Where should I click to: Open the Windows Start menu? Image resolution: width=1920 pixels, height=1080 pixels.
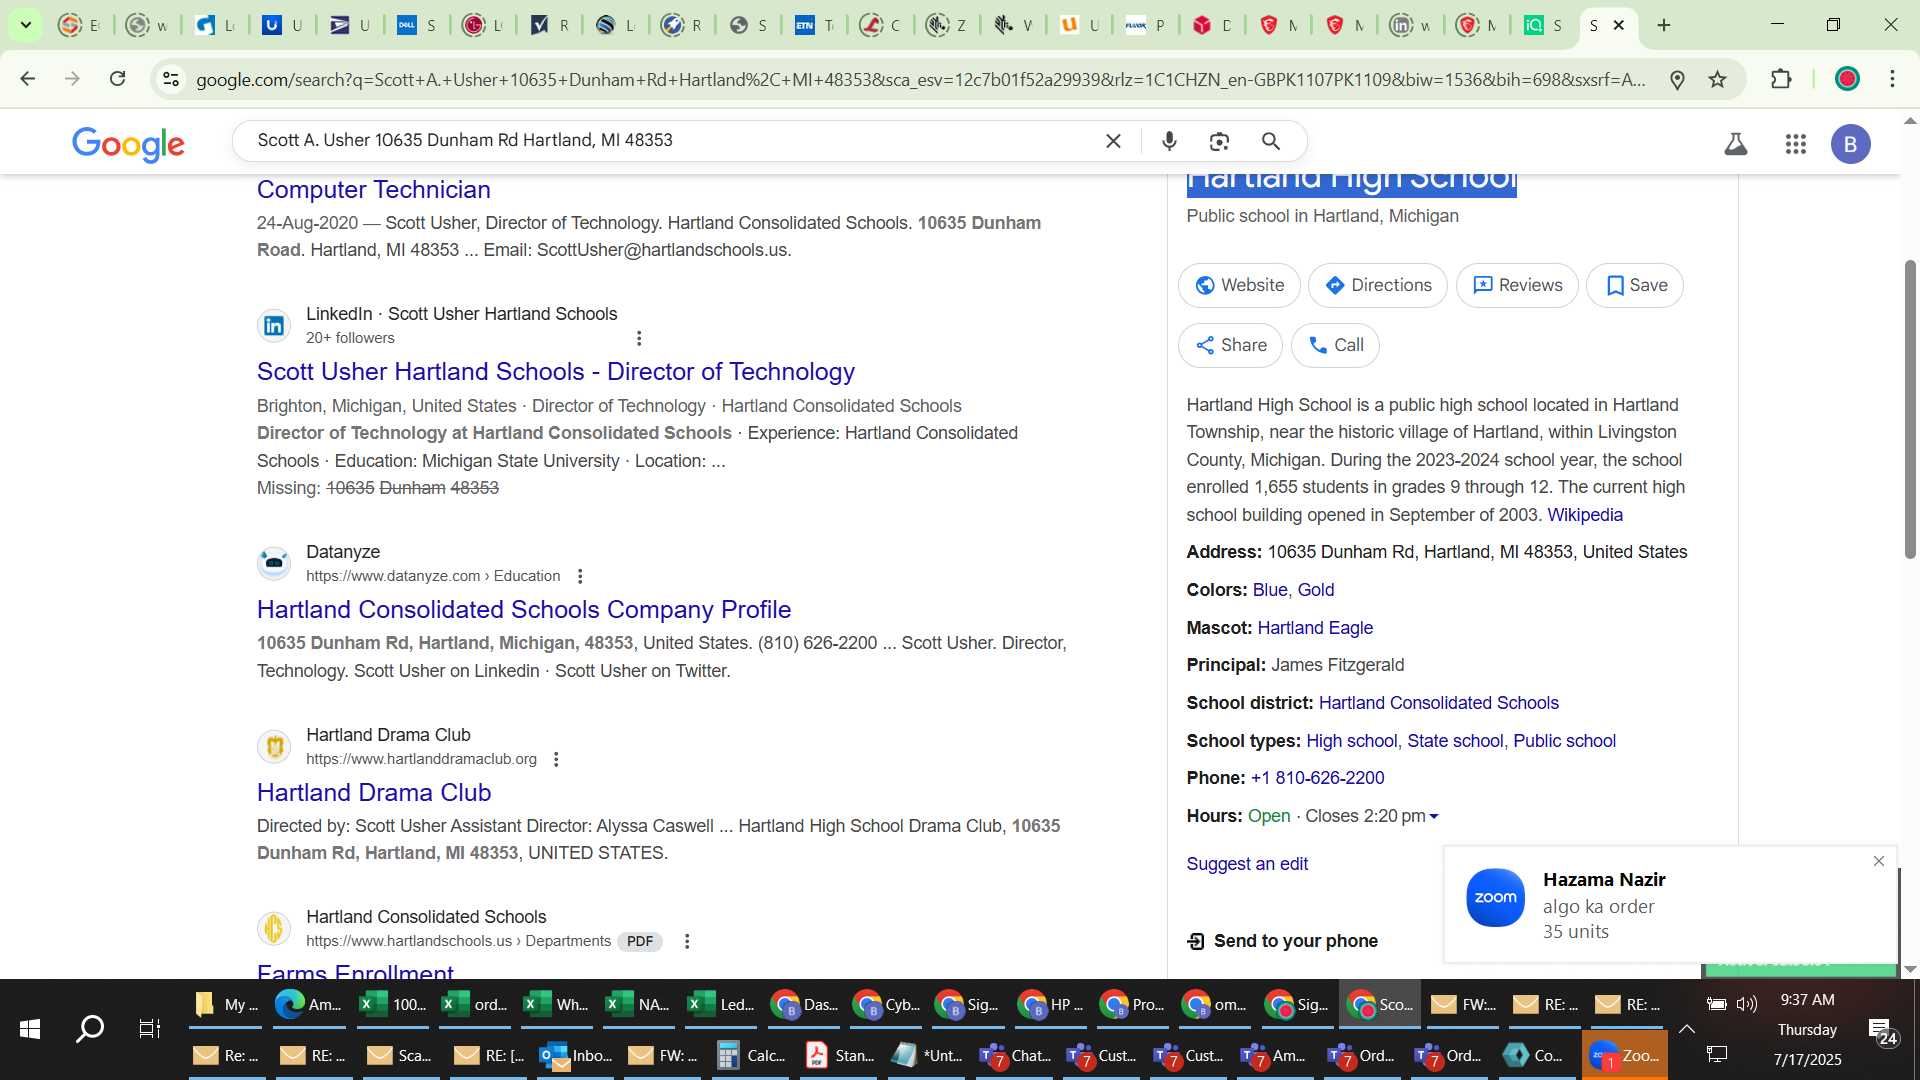[x=30, y=1029]
